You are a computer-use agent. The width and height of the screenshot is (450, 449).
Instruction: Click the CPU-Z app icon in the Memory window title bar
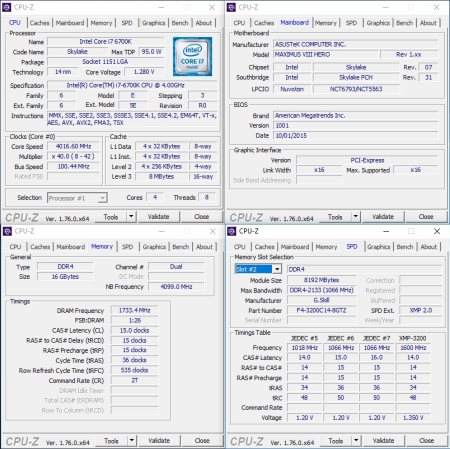[7, 231]
